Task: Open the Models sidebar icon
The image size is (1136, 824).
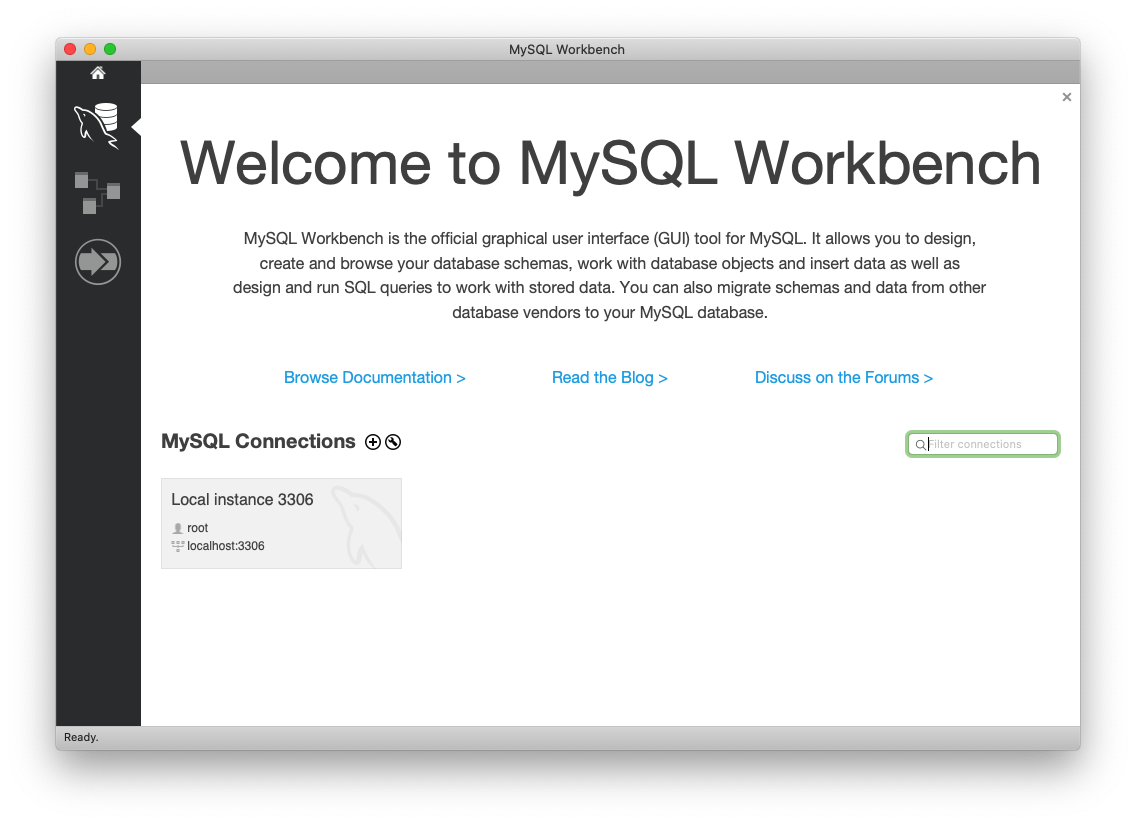Action: [97, 193]
